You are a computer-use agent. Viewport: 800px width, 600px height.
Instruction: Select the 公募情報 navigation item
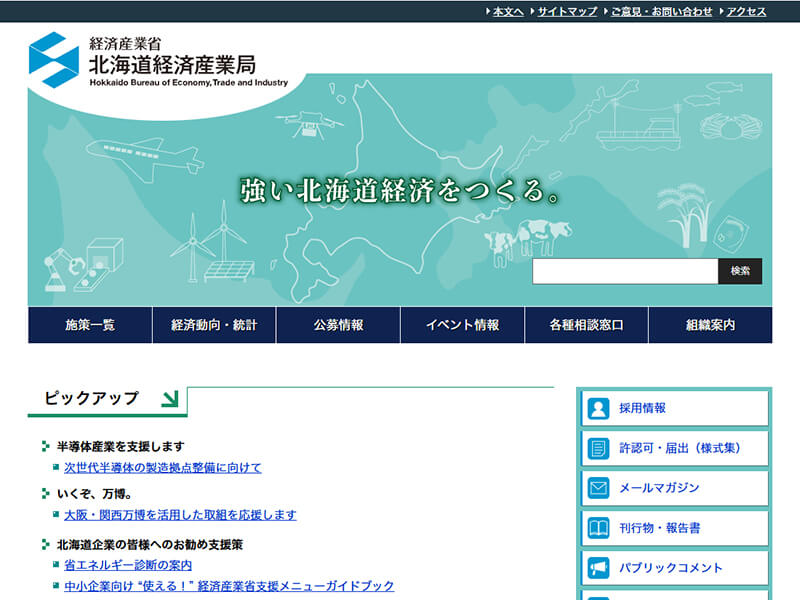point(338,325)
